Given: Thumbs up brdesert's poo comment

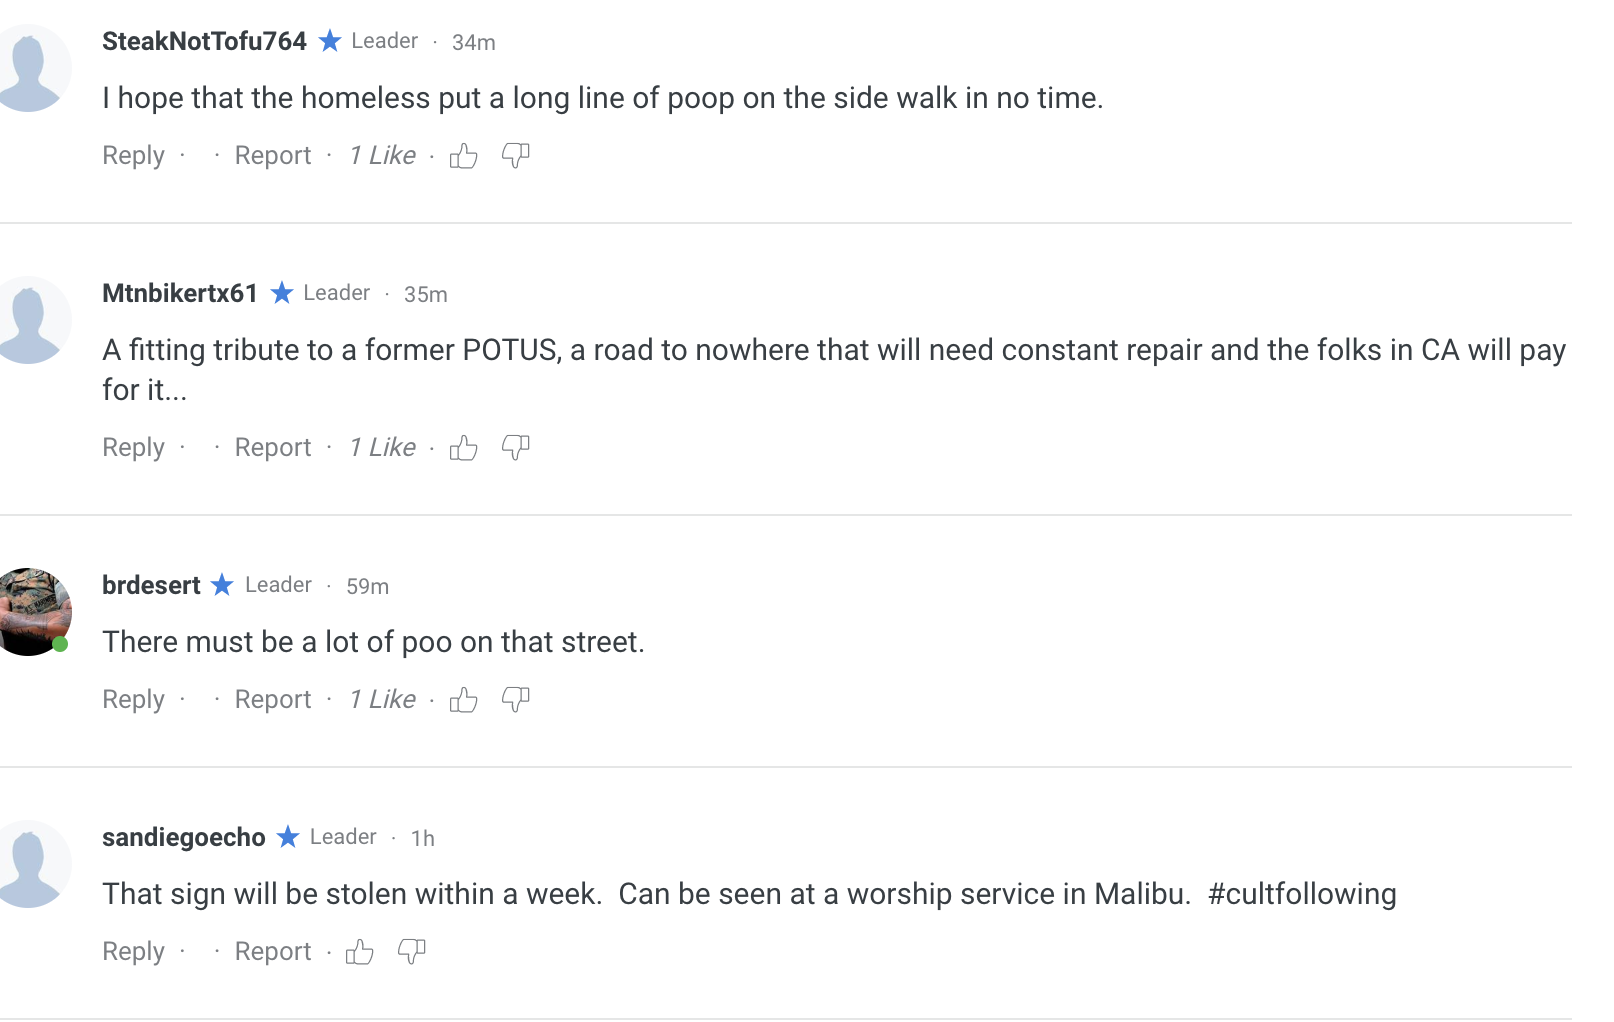Looking at the screenshot, I should coord(463,700).
